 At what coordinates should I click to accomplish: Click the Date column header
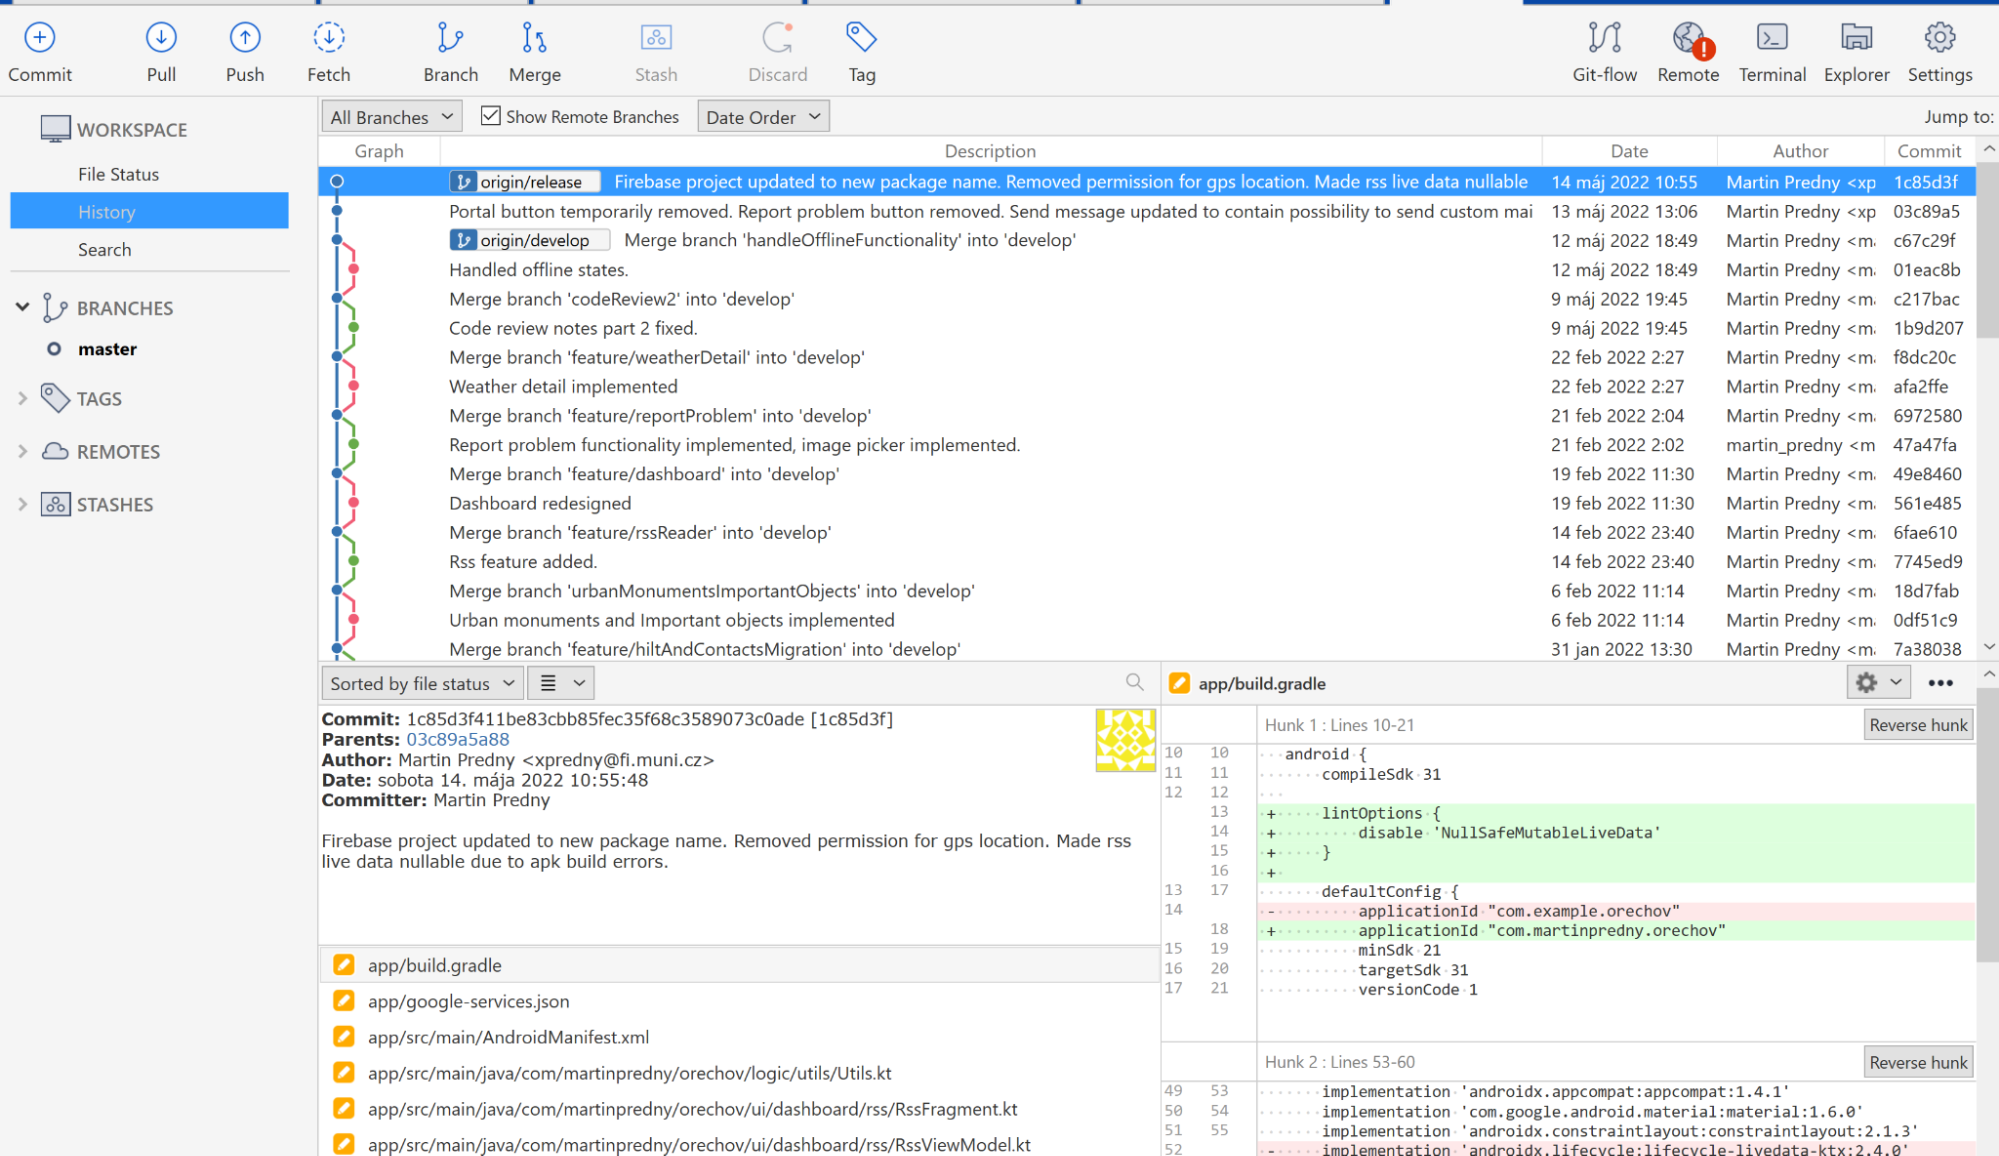click(1629, 151)
